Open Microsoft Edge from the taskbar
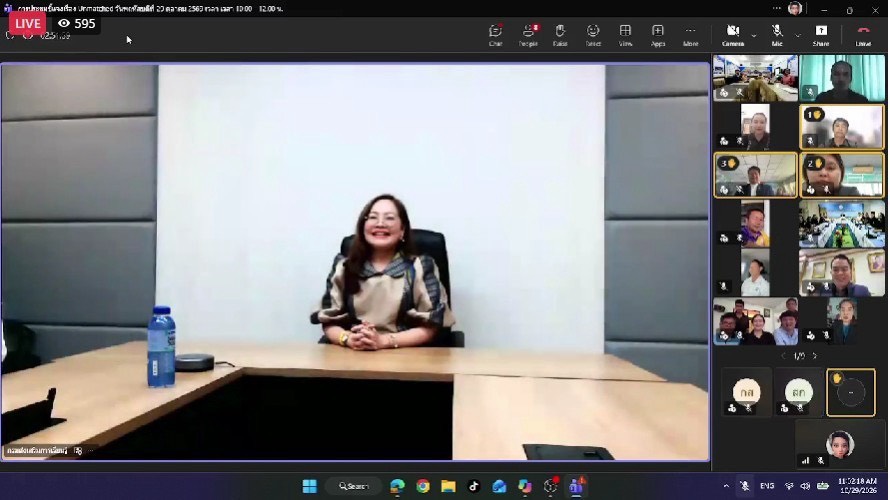Image resolution: width=890 pixels, height=500 pixels. (x=397, y=486)
